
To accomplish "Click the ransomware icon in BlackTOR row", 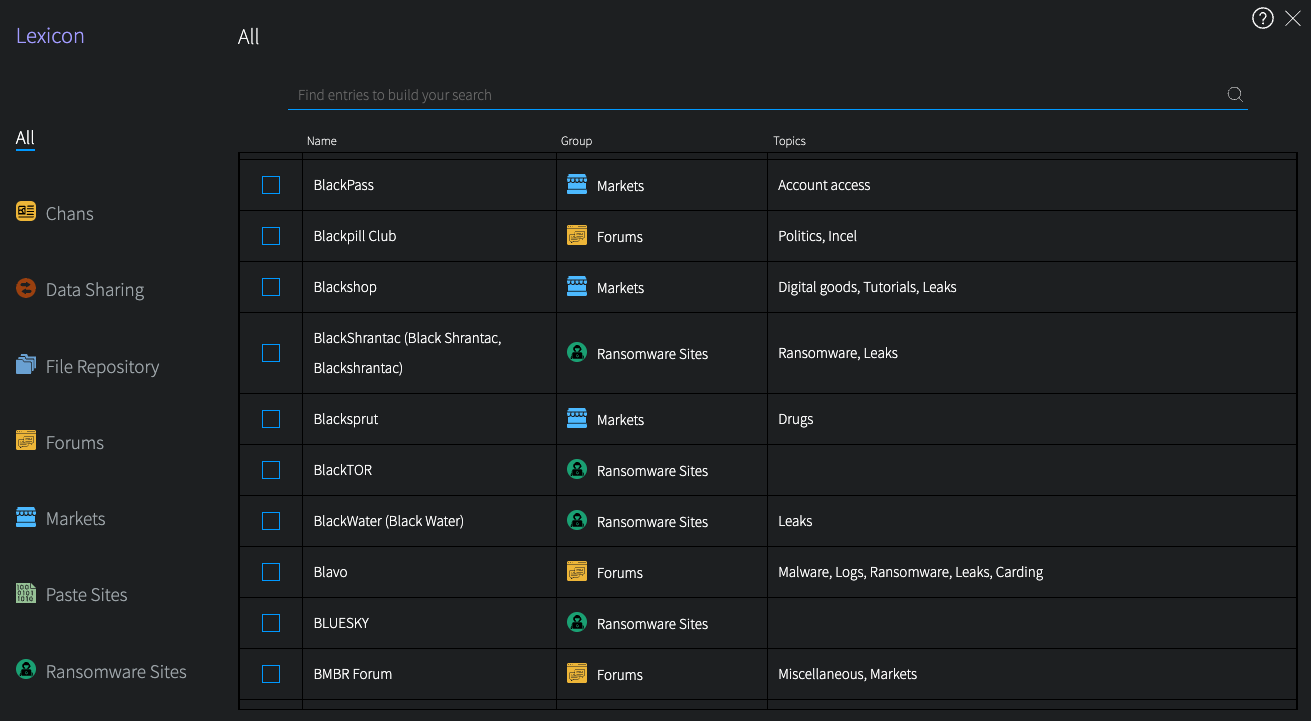I will click(x=577, y=469).
